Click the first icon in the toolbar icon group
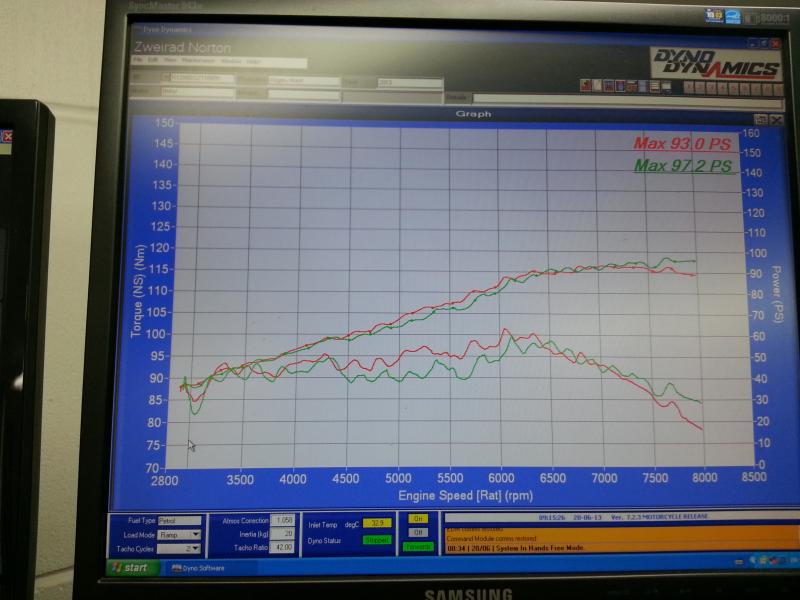800x600 pixels. pyautogui.click(x=583, y=86)
